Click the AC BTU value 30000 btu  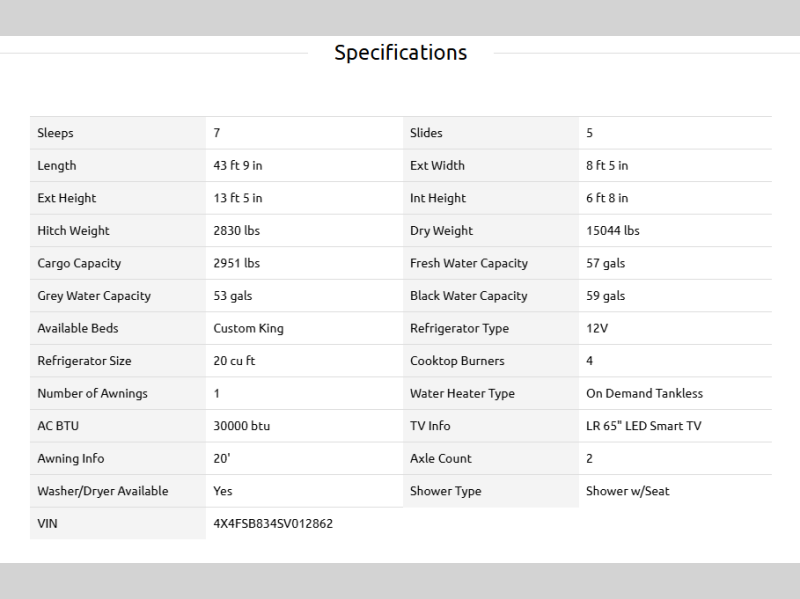(x=241, y=426)
